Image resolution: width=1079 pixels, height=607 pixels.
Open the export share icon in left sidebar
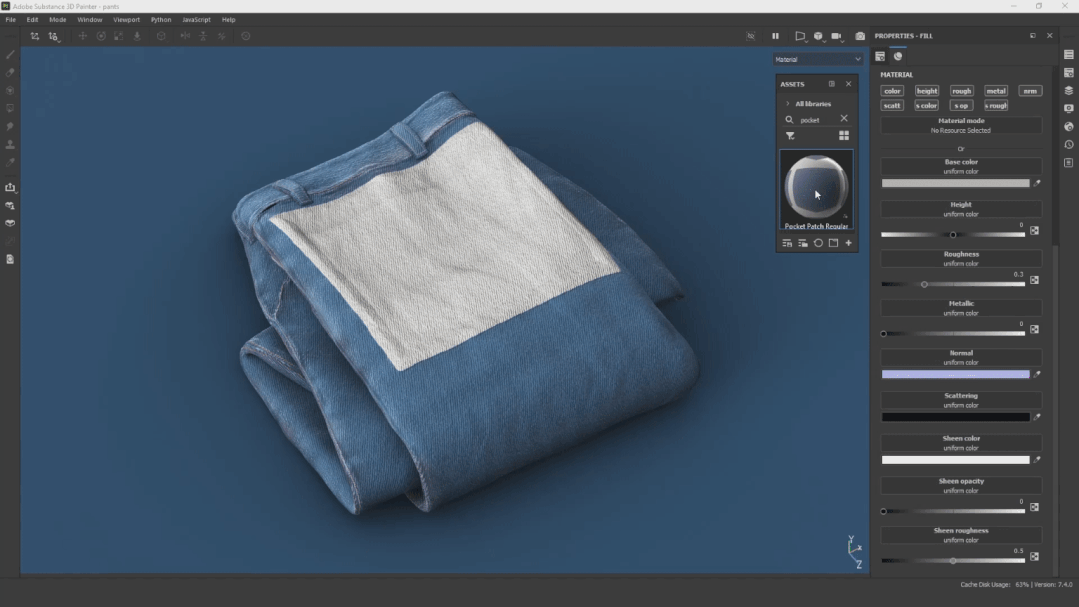10,187
